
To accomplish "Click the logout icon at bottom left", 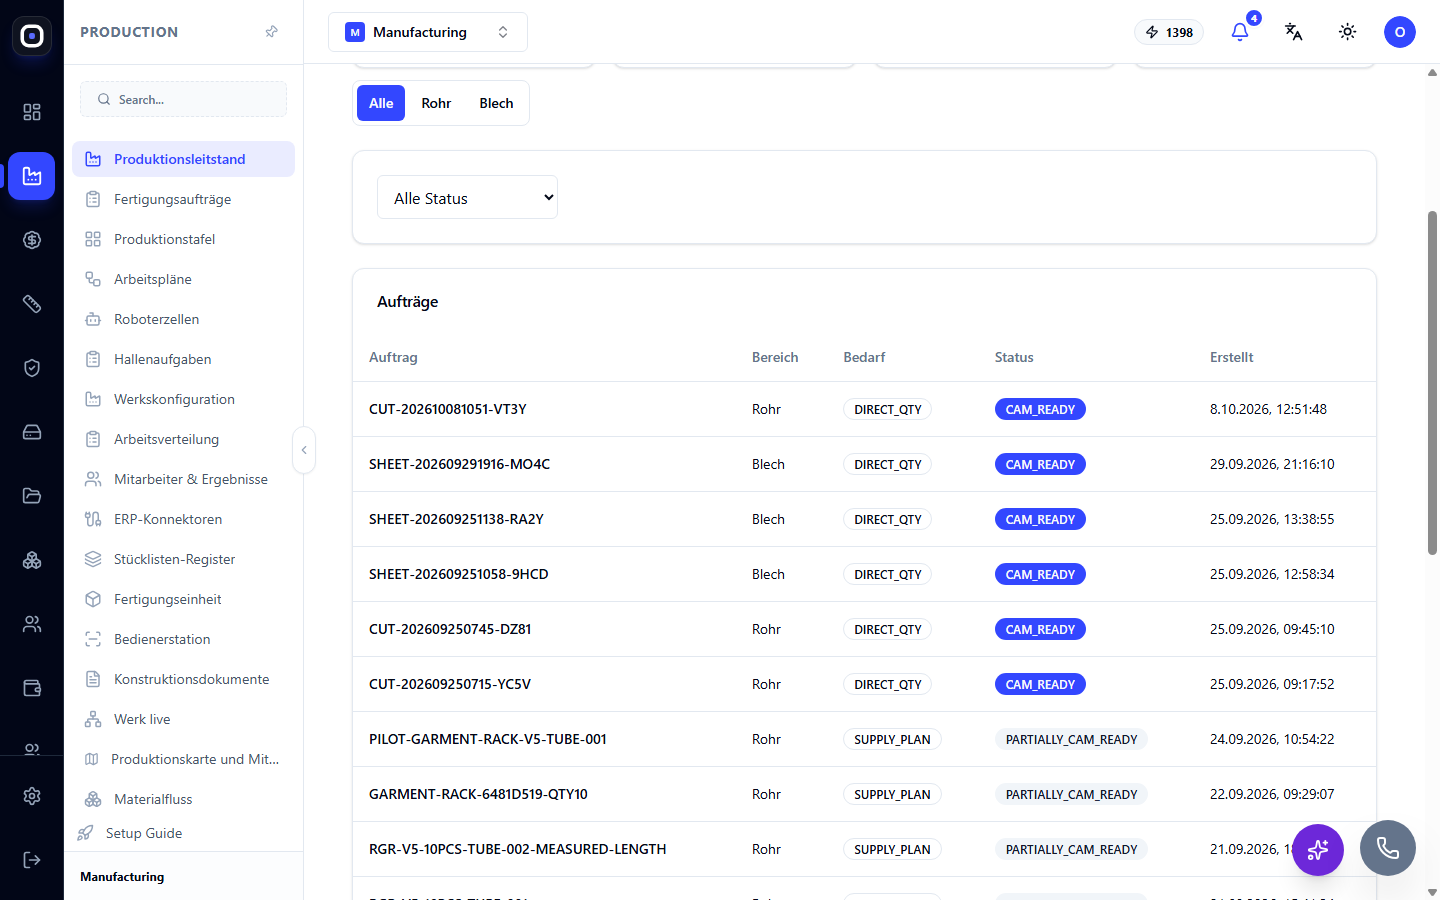I will (32, 860).
